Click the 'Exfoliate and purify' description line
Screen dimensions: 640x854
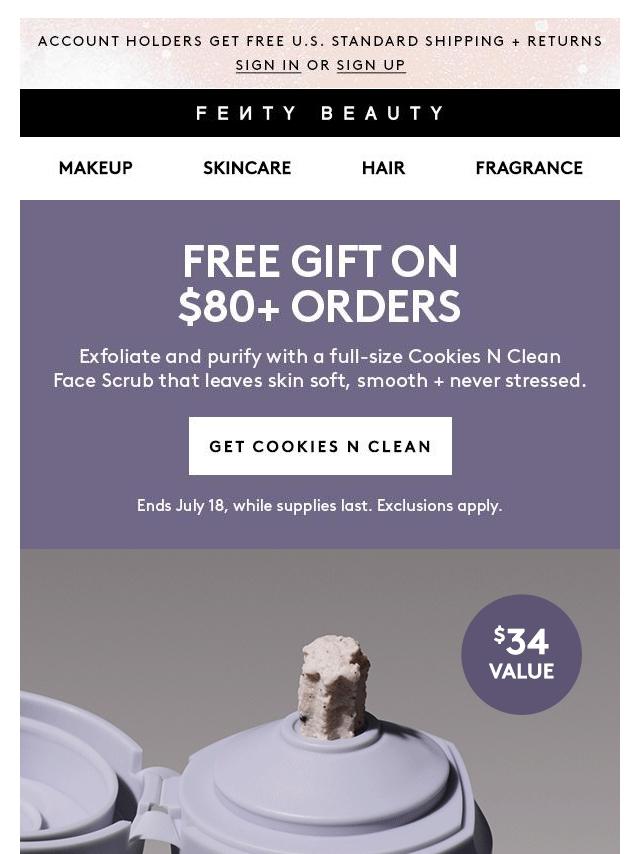click(x=320, y=356)
